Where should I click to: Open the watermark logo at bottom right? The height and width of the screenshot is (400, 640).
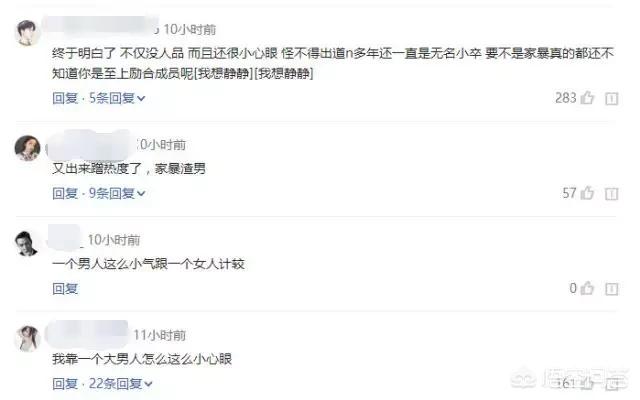coord(569,379)
